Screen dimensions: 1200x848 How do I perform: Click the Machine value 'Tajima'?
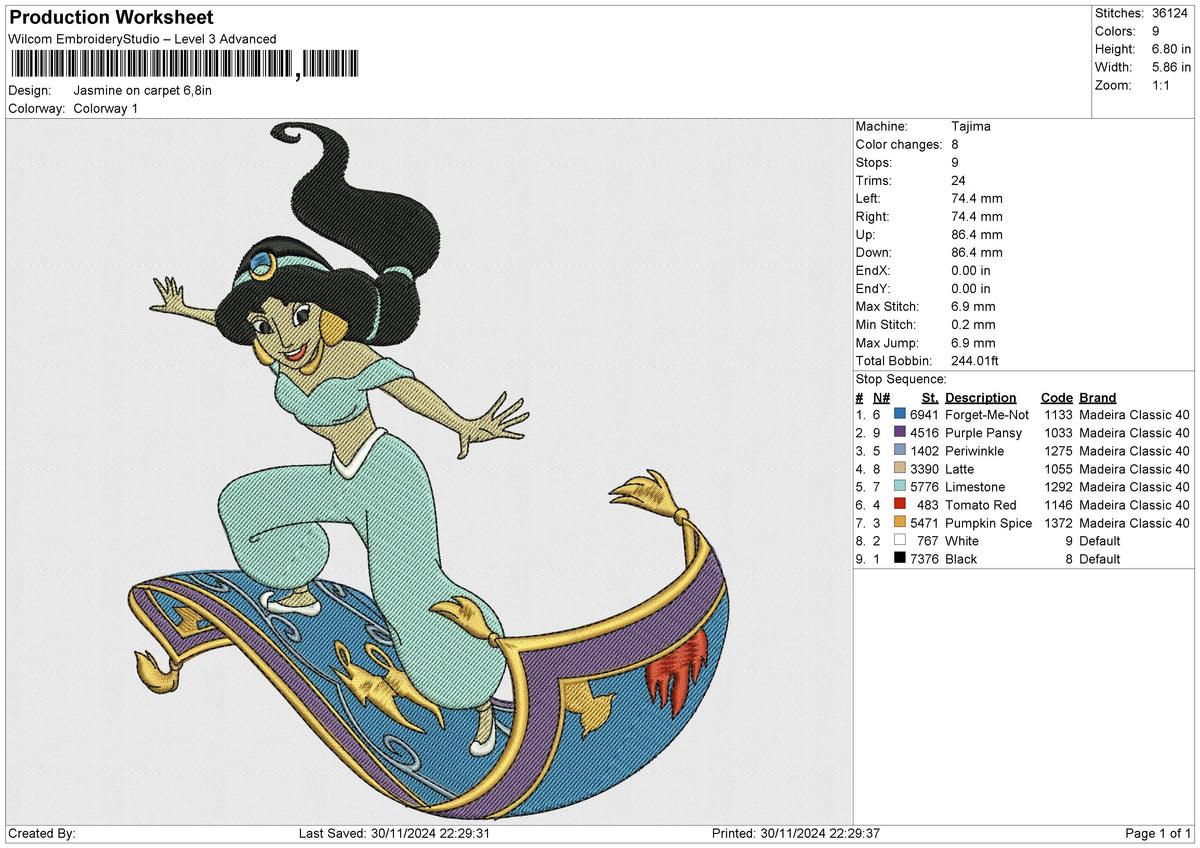pos(971,126)
